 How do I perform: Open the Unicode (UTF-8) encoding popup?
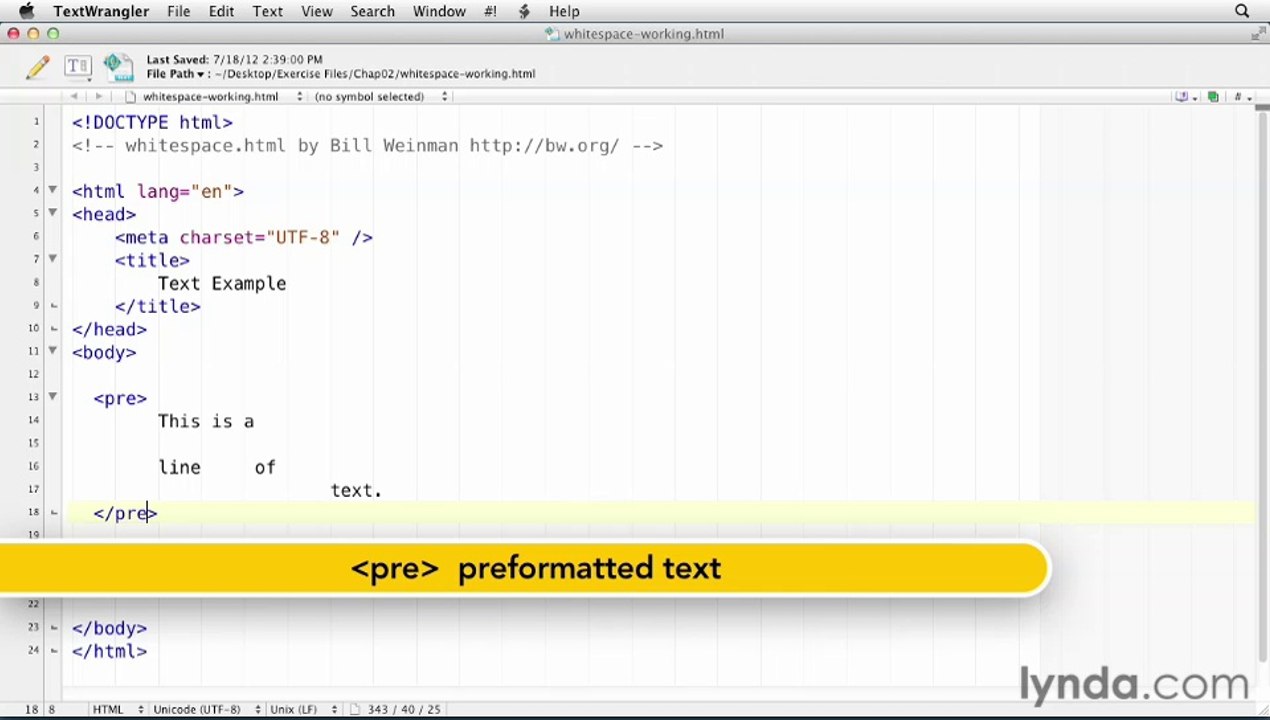206,709
